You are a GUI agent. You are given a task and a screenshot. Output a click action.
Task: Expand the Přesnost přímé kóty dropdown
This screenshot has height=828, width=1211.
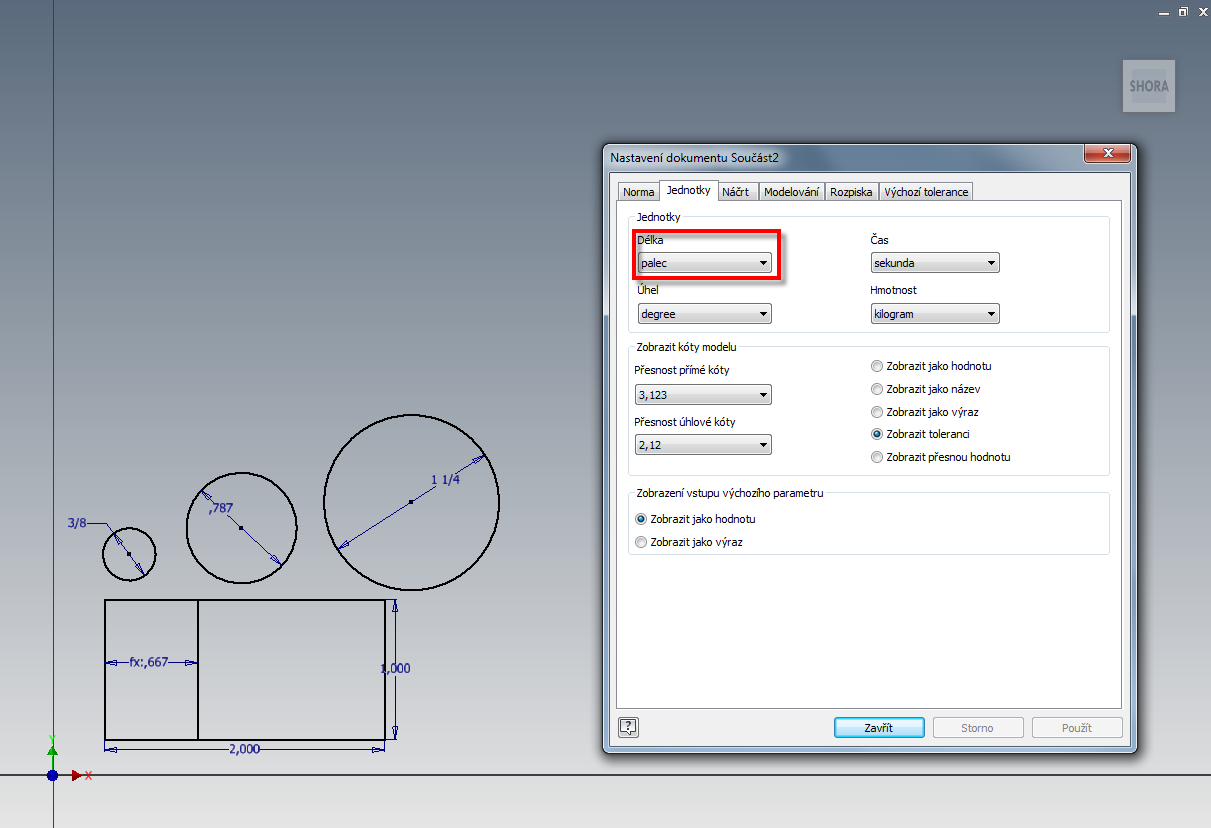click(x=703, y=395)
